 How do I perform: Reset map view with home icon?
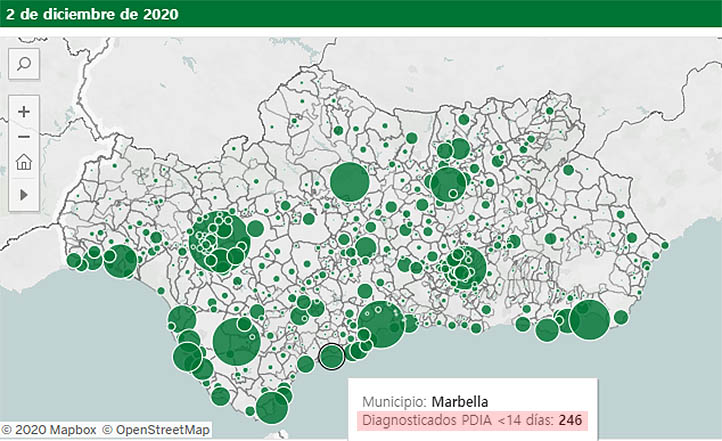(x=24, y=162)
